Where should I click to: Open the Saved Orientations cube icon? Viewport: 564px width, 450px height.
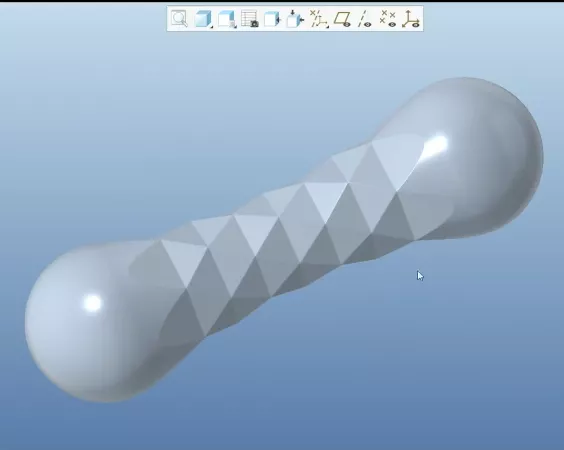226,18
